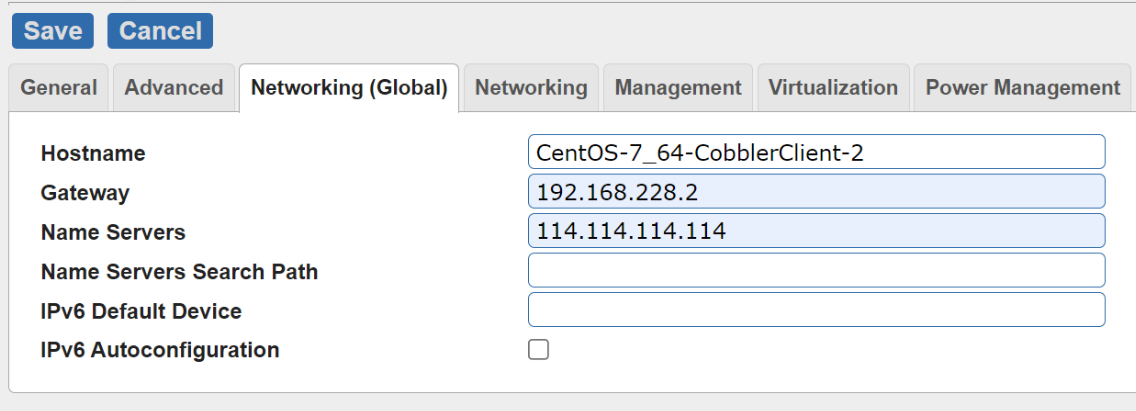
Task: Focus the IPv6 Default Device input
Action: (816, 310)
